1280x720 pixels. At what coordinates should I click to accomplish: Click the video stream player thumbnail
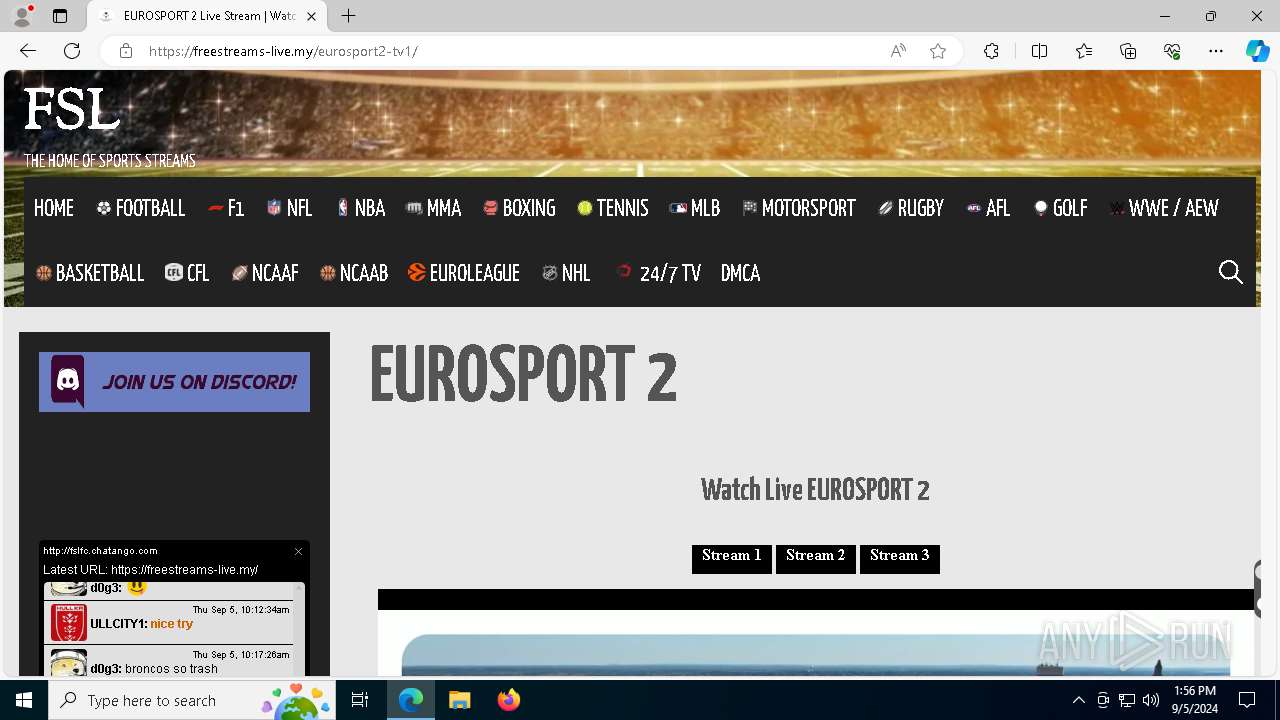pos(816,656)
